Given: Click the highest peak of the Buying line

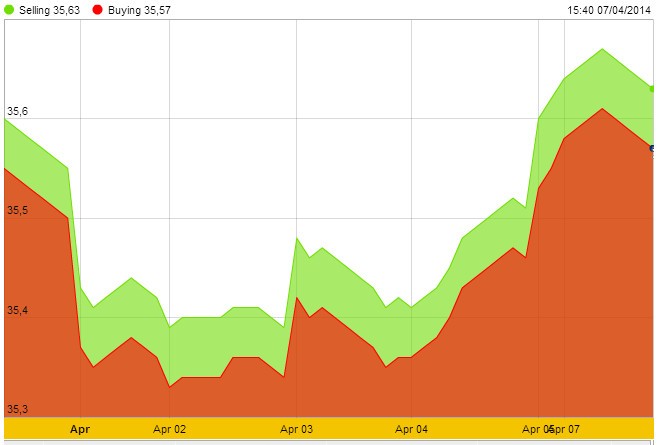Looking at the screenshot, I should [602, 108].
